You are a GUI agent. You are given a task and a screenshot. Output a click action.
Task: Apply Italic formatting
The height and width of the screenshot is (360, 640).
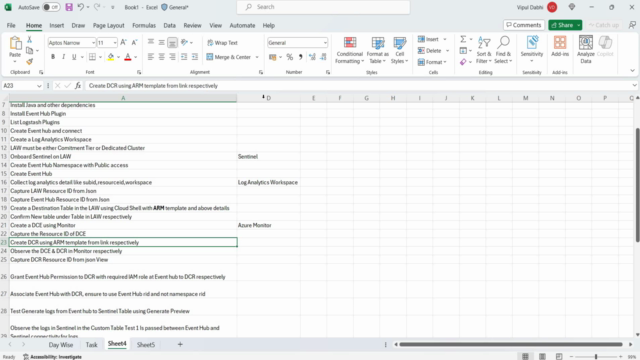[x=63, y=57]
